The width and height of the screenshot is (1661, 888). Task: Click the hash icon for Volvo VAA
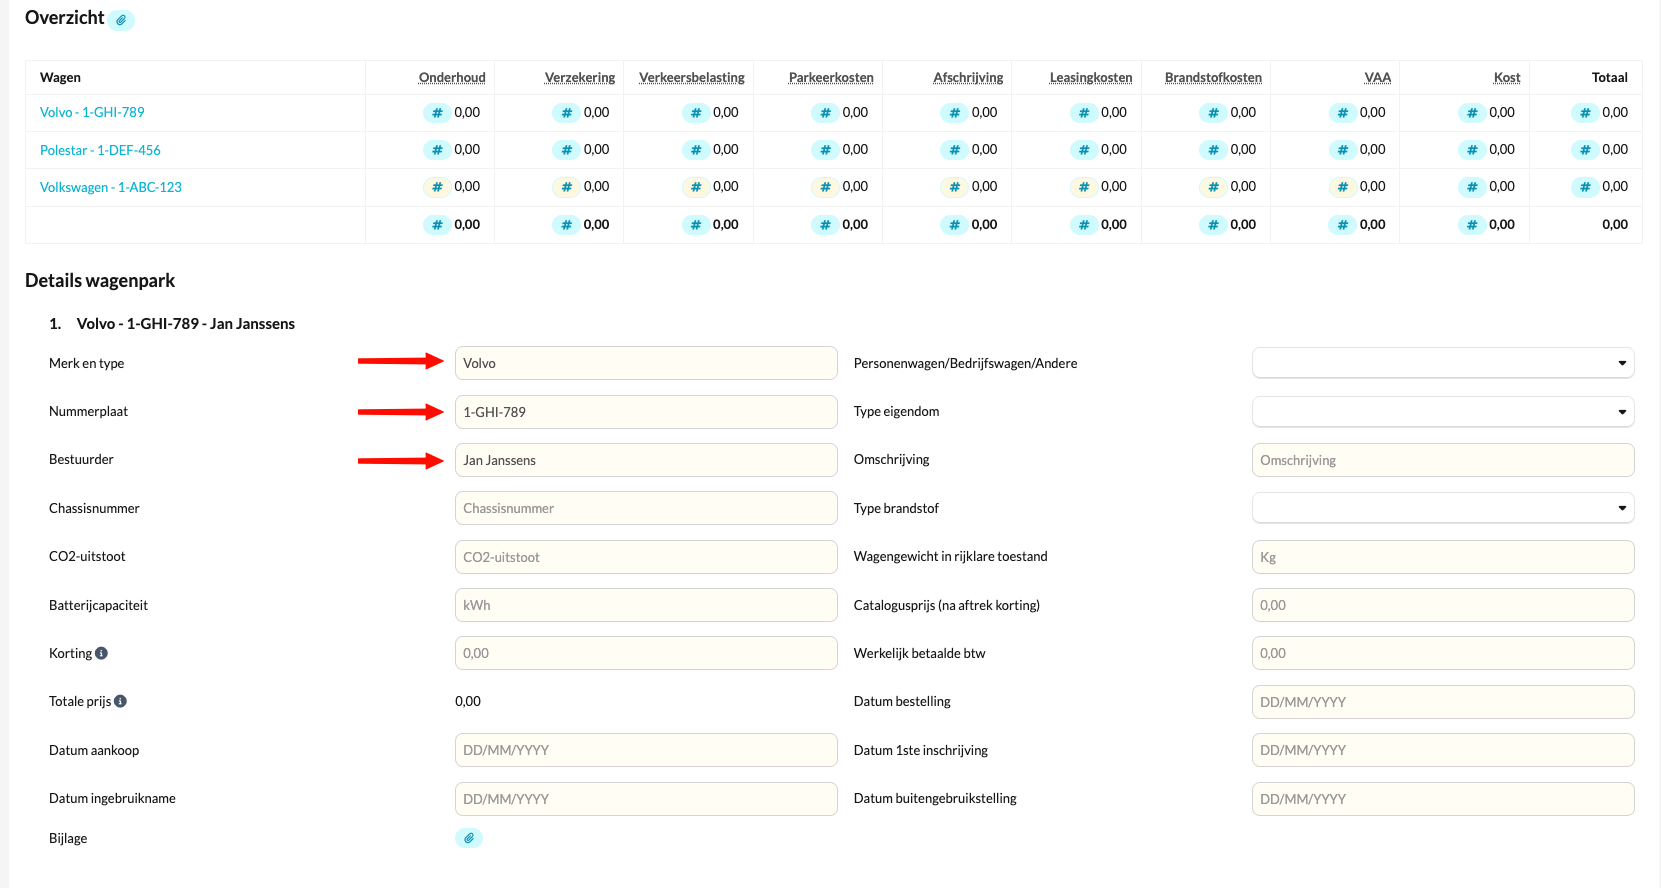point(1343,113)
